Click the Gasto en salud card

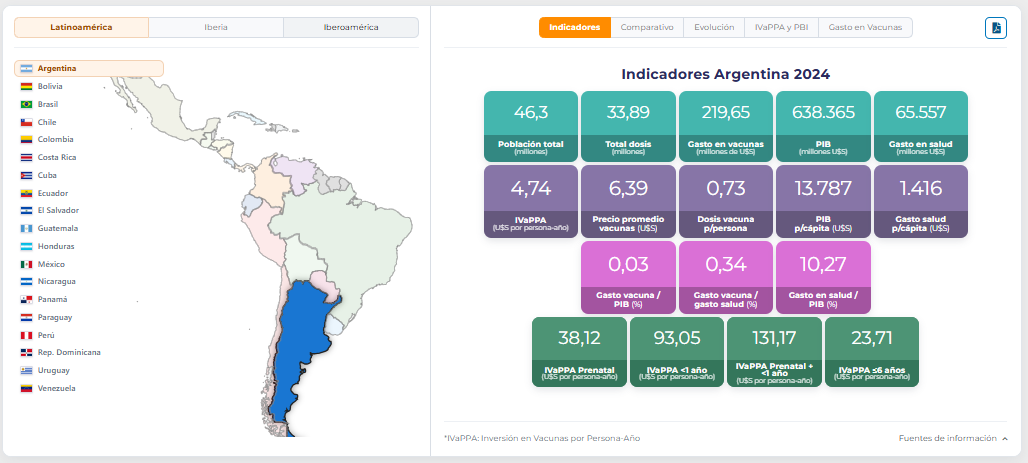[x=920, y=127]
